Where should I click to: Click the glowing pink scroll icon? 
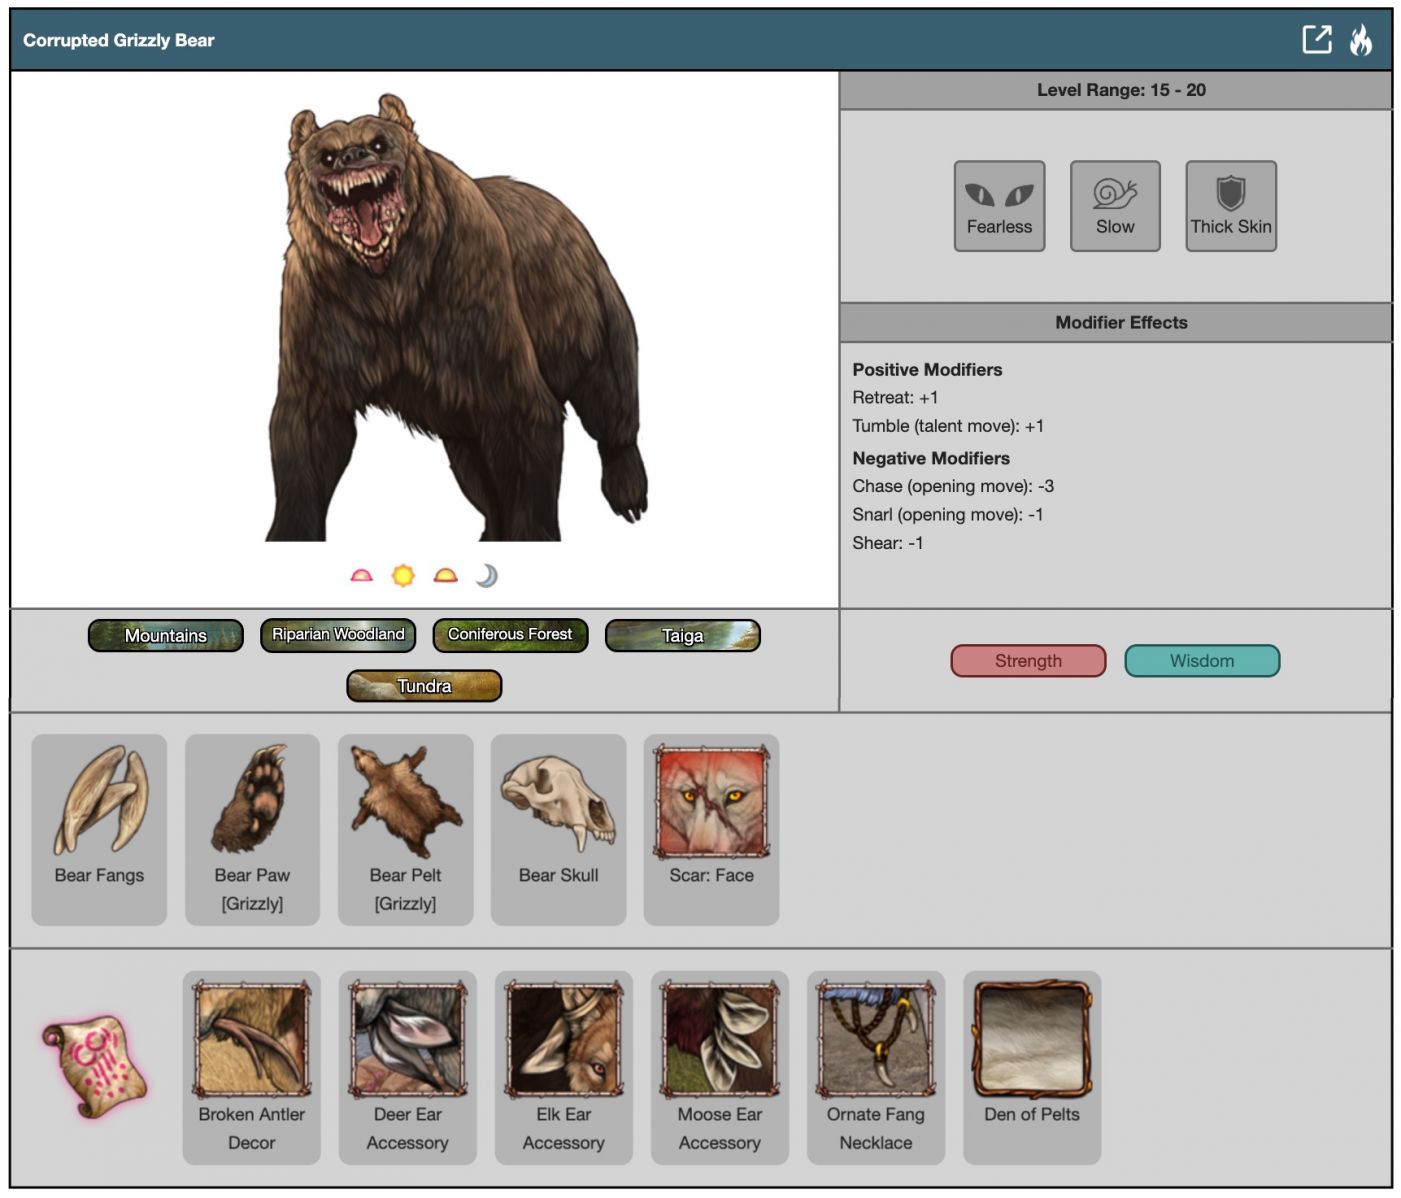click(95, 1065)
